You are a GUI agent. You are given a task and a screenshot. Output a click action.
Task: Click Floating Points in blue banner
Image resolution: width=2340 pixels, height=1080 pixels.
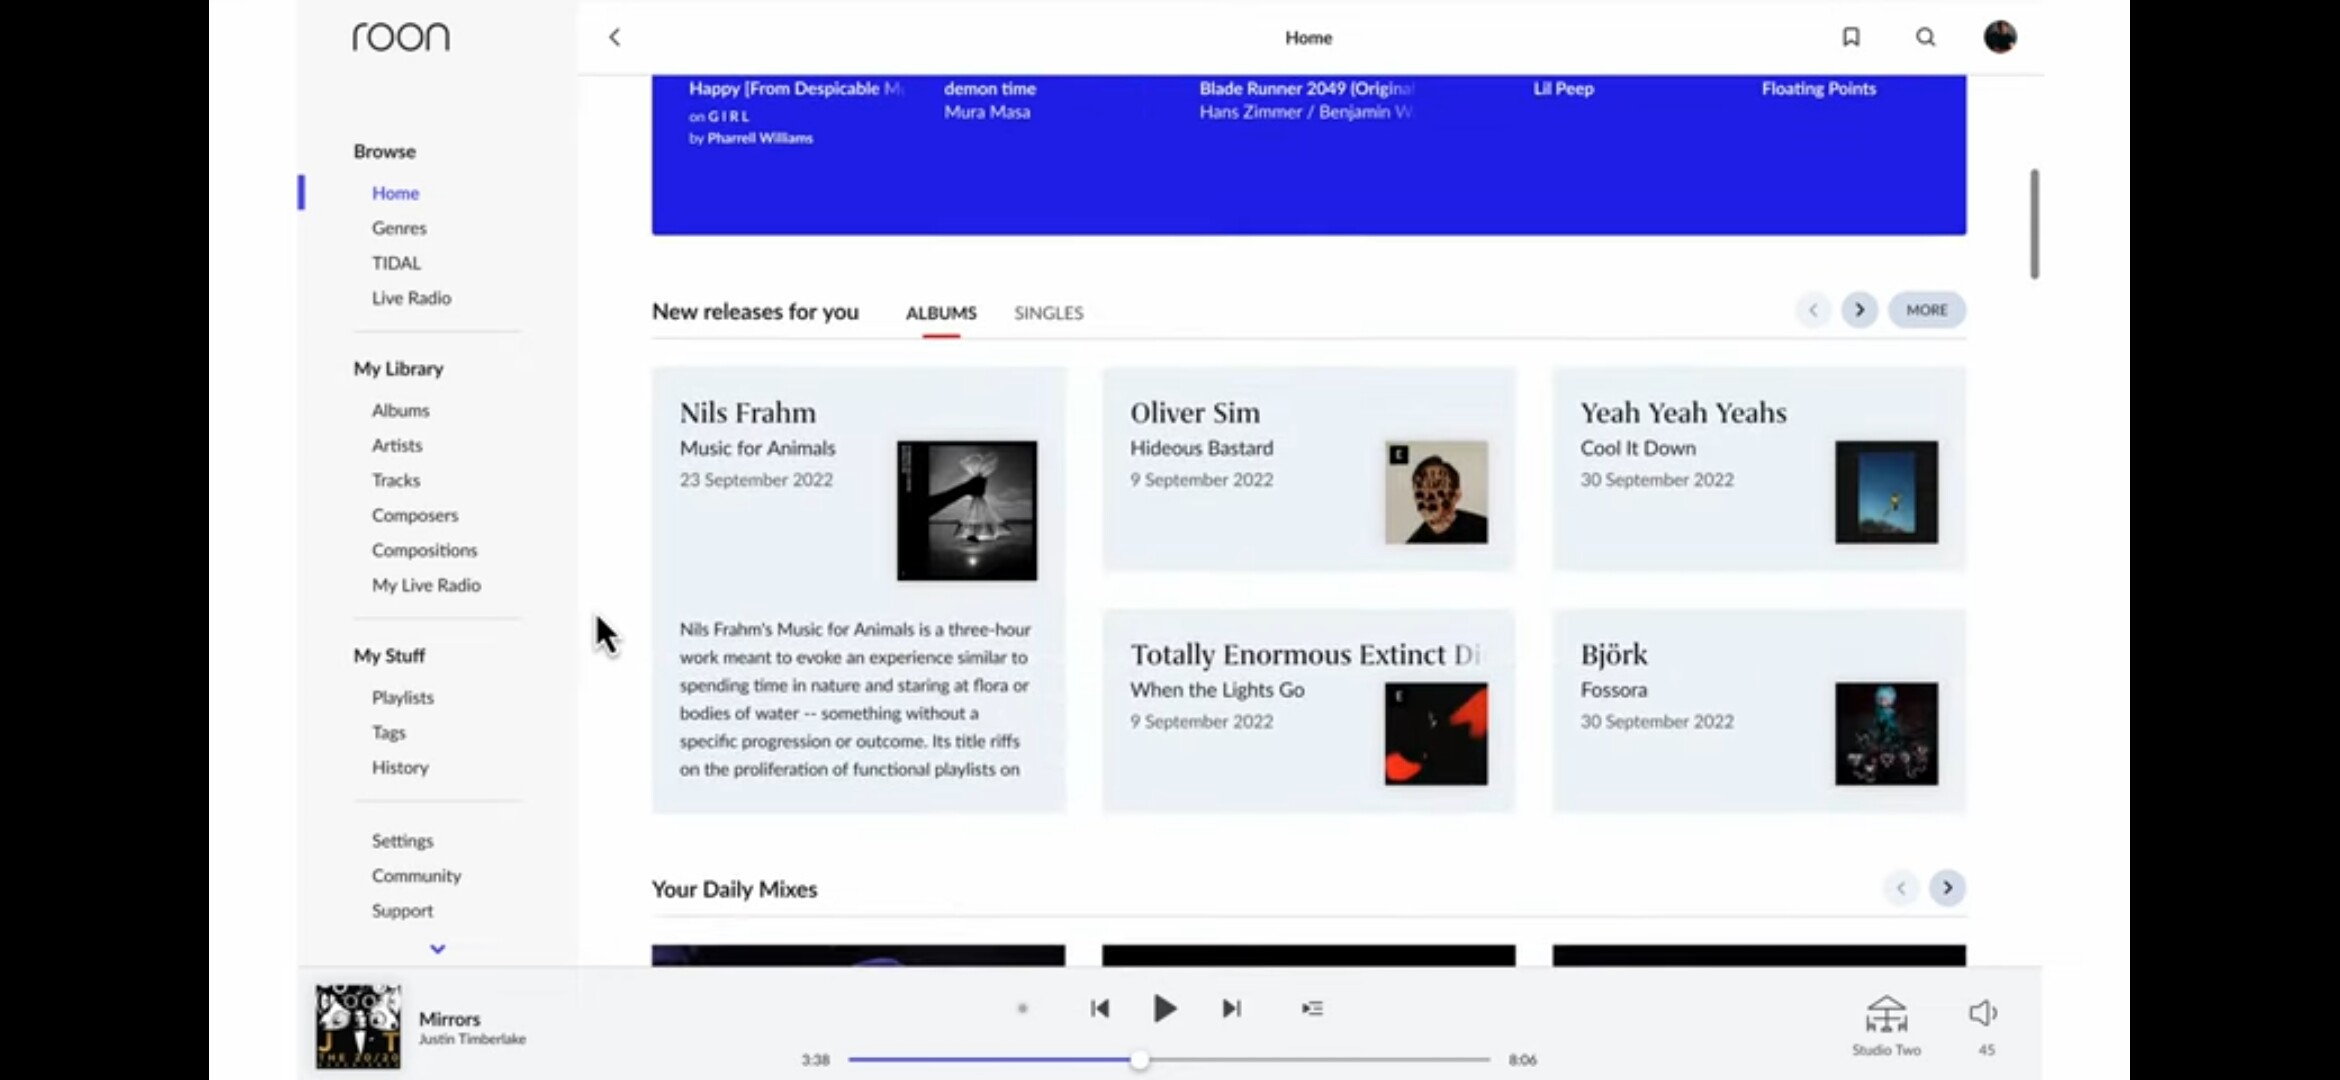1818,88
